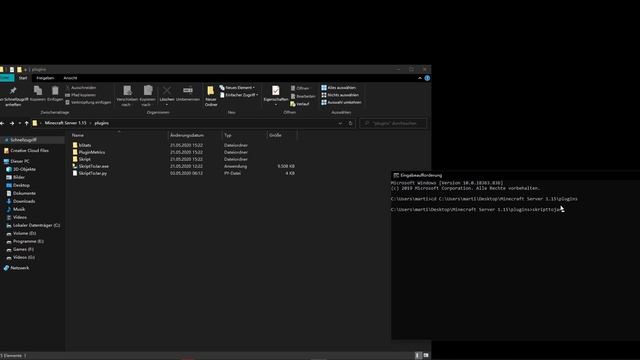Click Bearbeiten in the ribbon
This screenshot has width=640, height=360.
pyautogui.click(x=303, y=96)
